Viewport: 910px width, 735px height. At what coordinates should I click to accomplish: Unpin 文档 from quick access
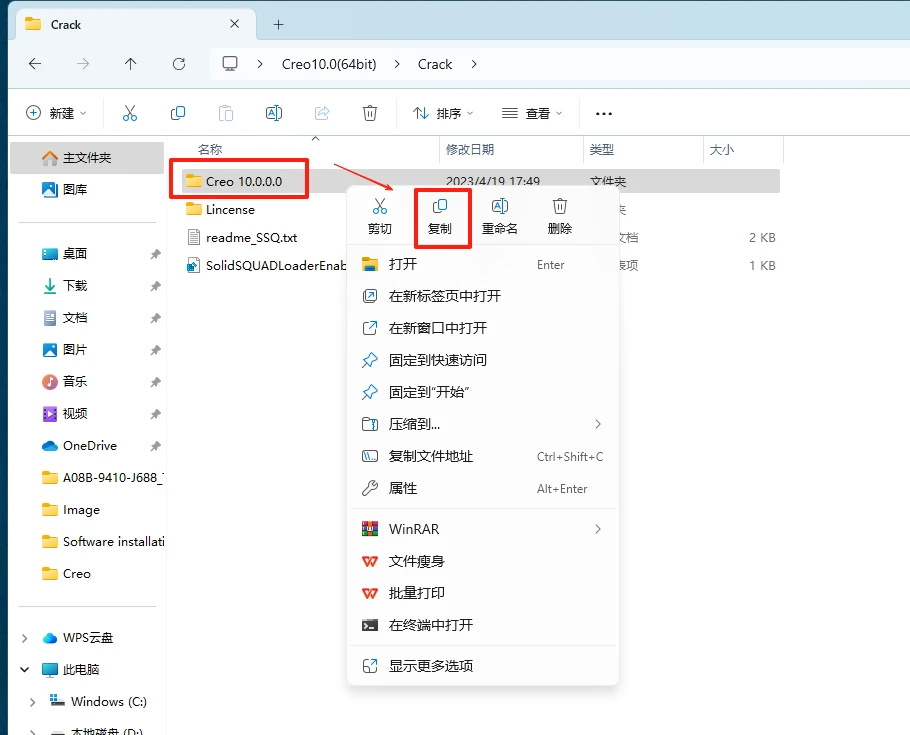pos(156,318)
